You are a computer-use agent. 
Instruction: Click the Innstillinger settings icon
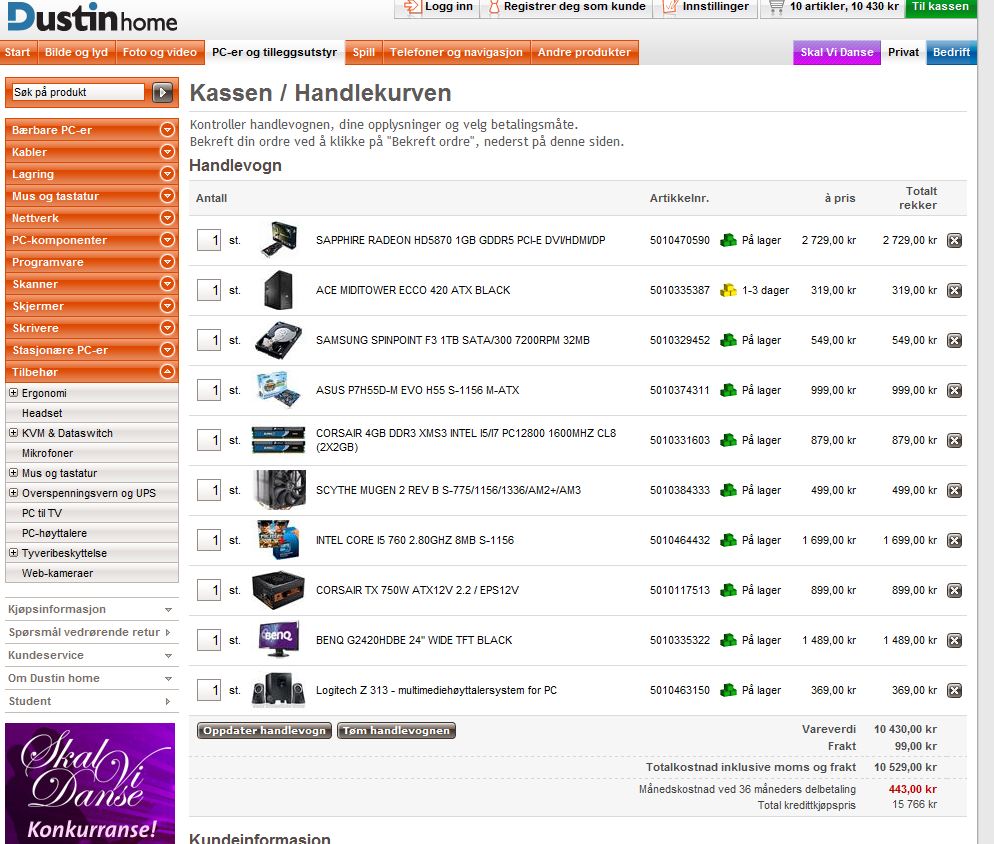(x=669, y=7)
